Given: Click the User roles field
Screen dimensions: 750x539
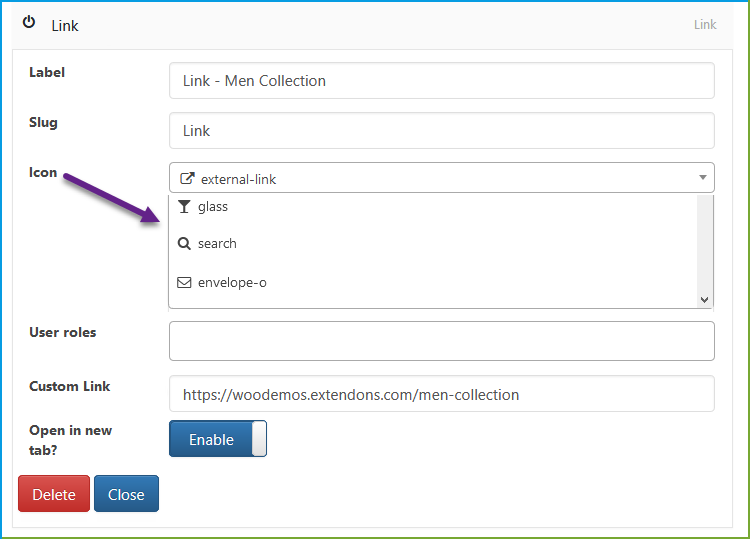Looking at the screenshot, I should pyautogui.click(x=441, y=341).
